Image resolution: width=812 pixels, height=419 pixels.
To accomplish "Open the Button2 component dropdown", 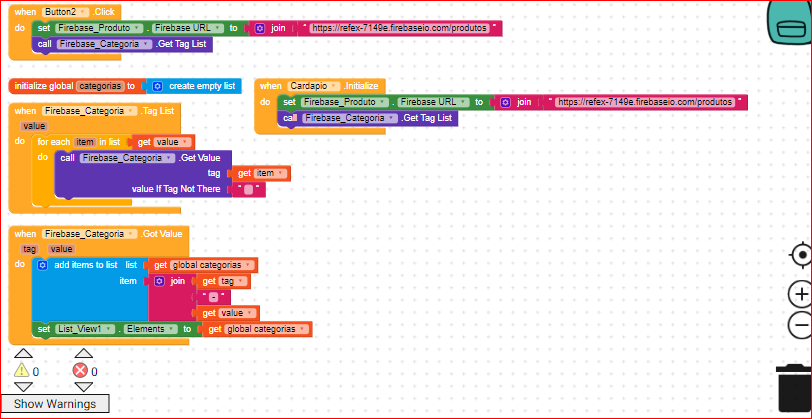I will pos(65,11).
